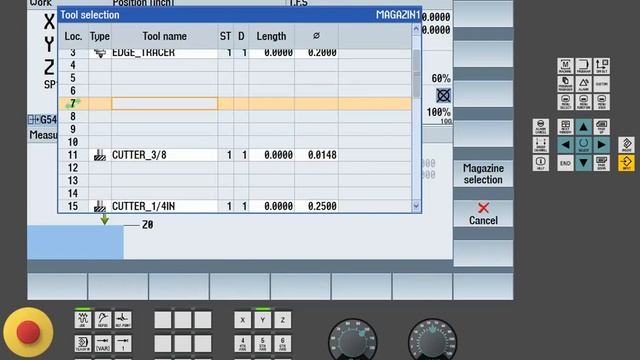Select the EDGE_TRACER tool row
Viewport: 640px width, 360px height.
click(x=235, y=53)
